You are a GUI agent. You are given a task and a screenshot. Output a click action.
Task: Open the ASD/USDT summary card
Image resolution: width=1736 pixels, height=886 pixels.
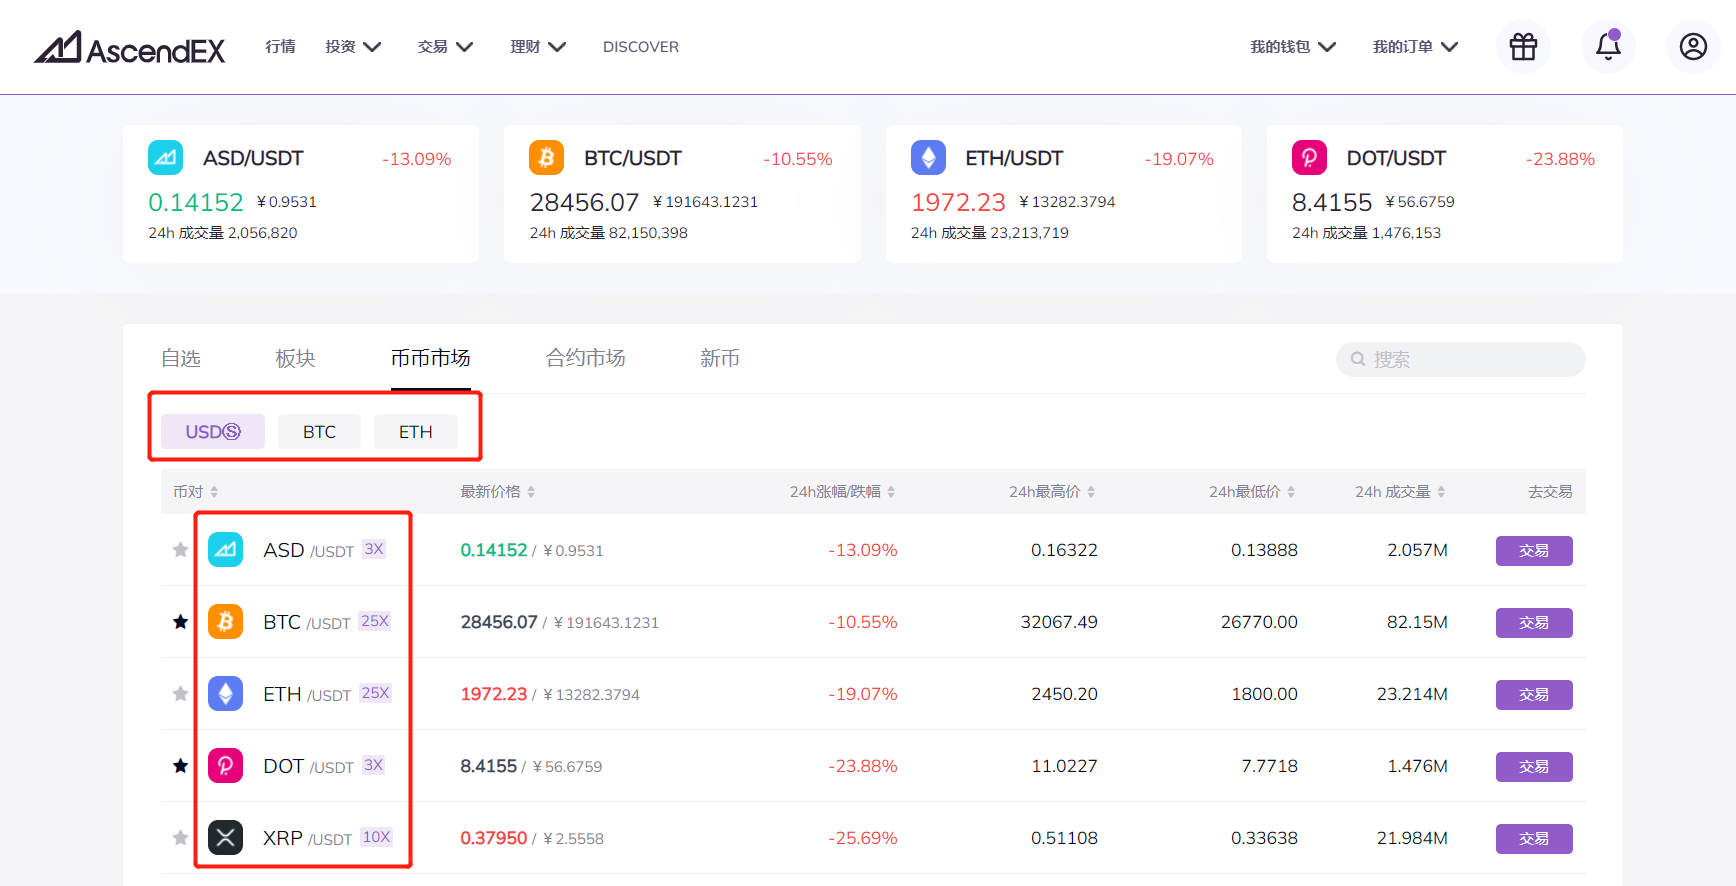pos(301,194)
